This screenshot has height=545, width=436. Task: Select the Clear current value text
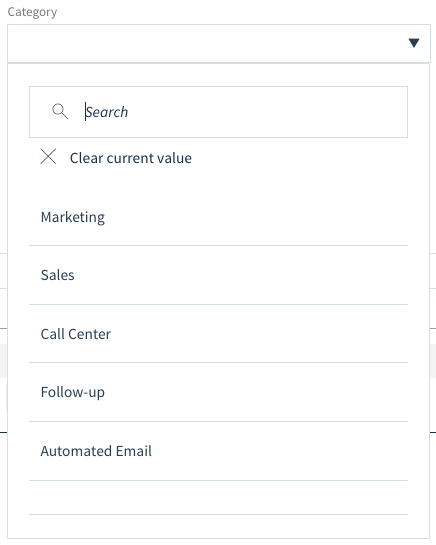131,158
